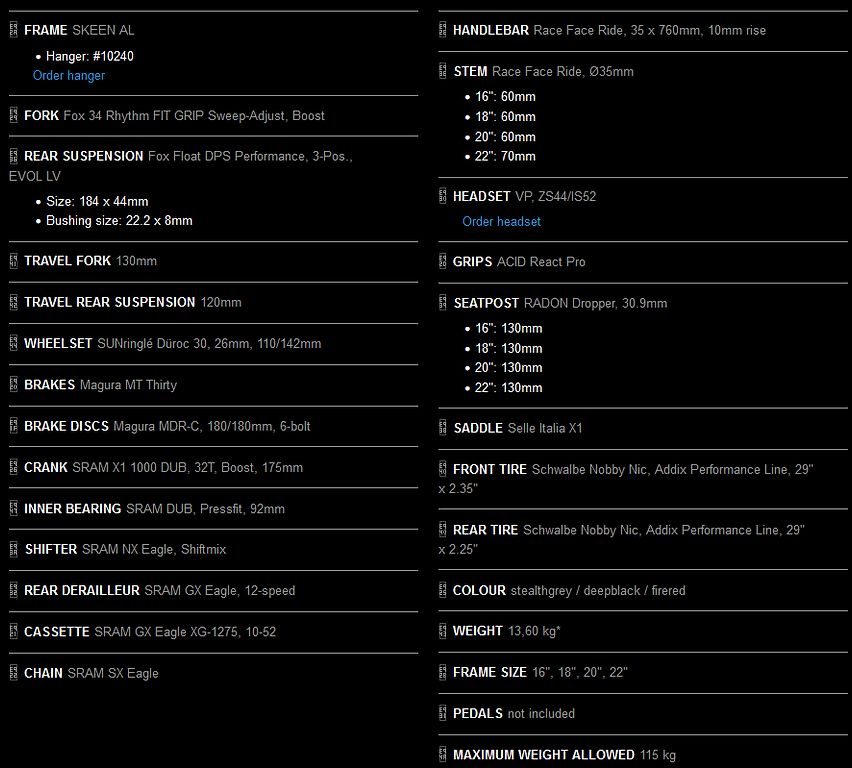Click the '130mm' travel fork value
Image resolution: width=852 pixels, height=768 pixels.
[x=136, y=261]
